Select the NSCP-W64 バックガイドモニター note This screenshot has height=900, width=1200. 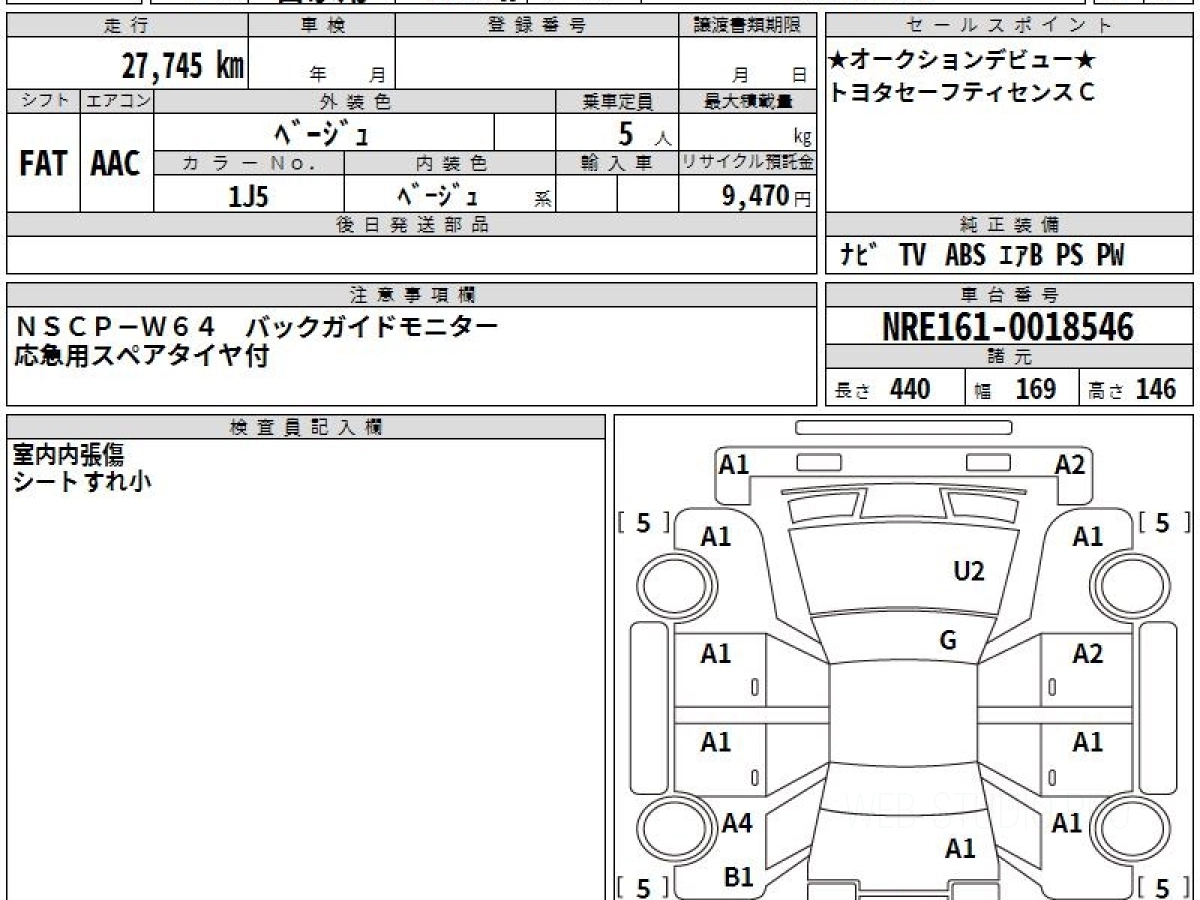(x=257, y=326)
